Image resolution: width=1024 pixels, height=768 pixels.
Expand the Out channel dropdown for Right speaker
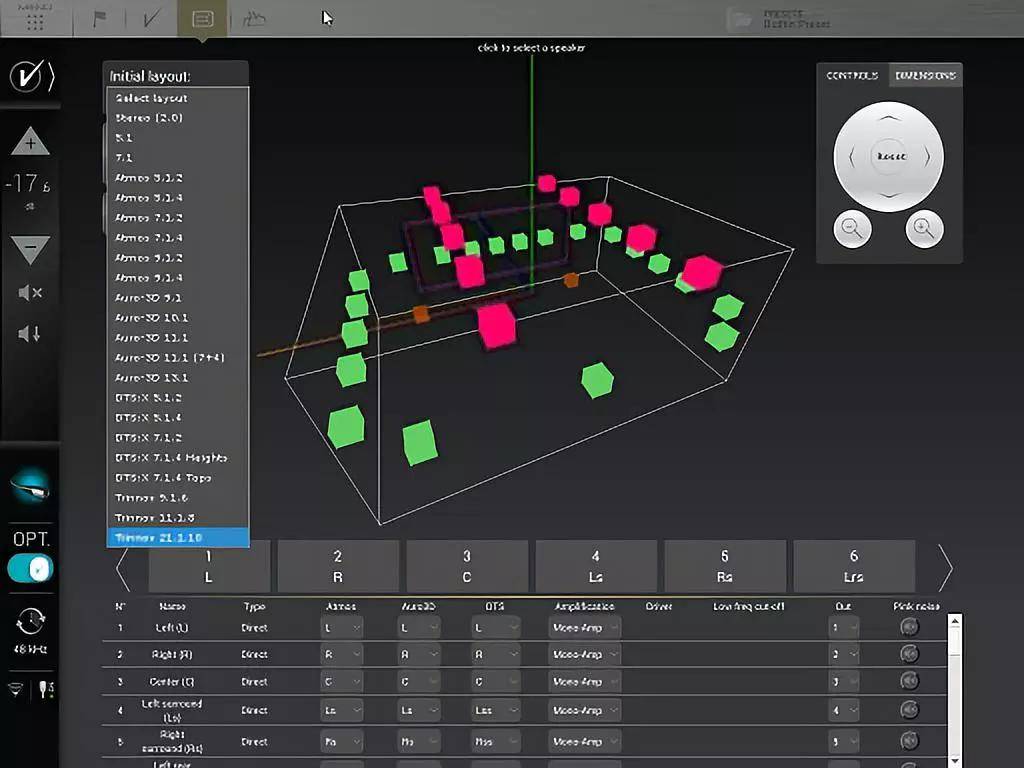click(844, 654)
